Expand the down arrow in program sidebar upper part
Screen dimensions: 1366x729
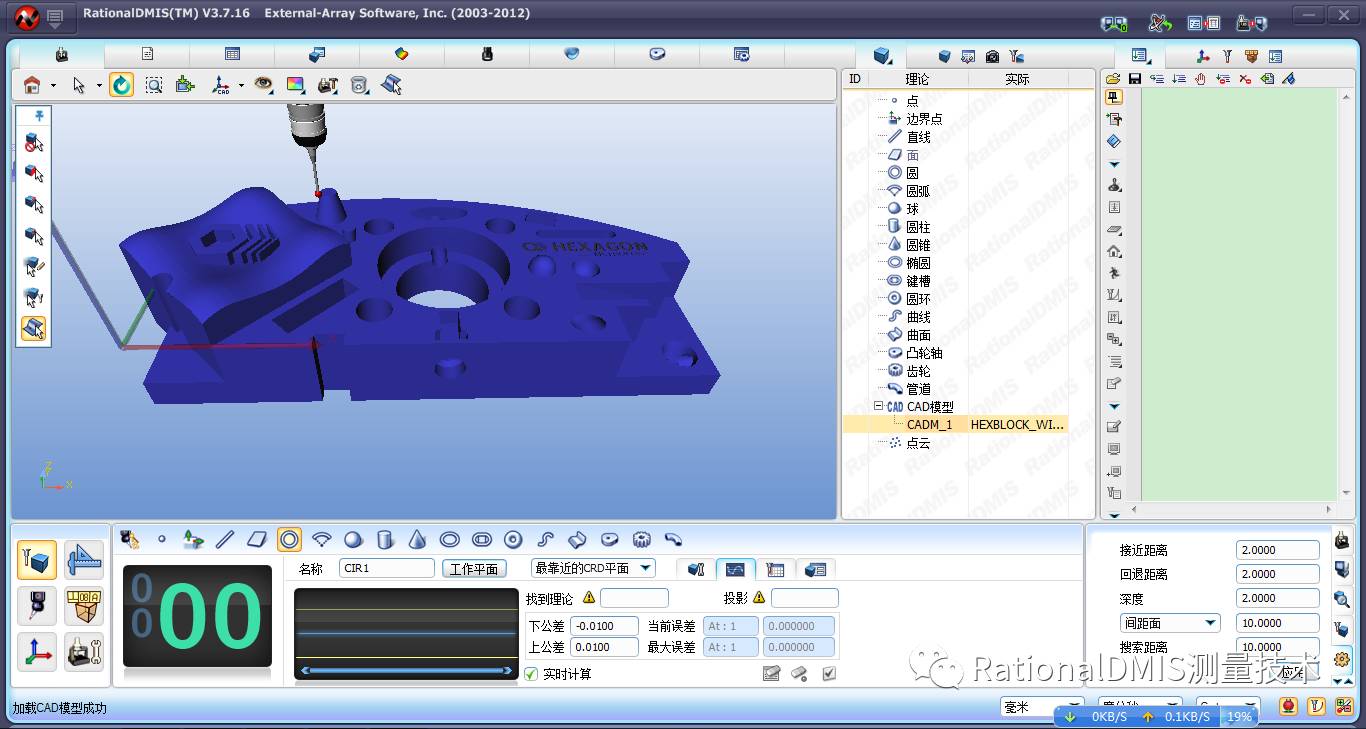[1114, 164]
